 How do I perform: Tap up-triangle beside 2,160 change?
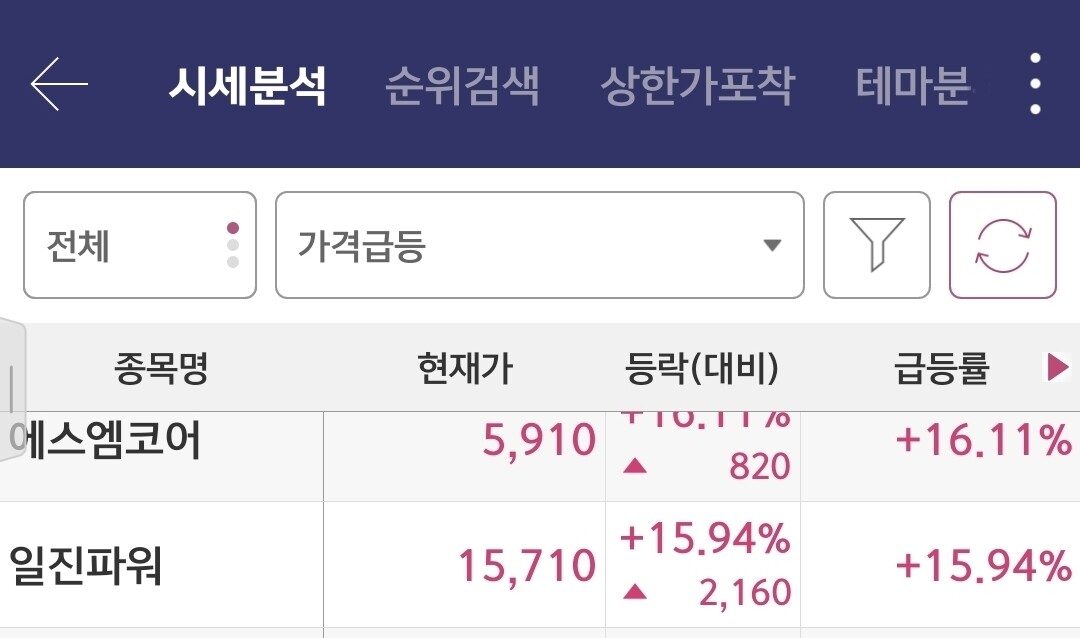(x=634, y=592)
